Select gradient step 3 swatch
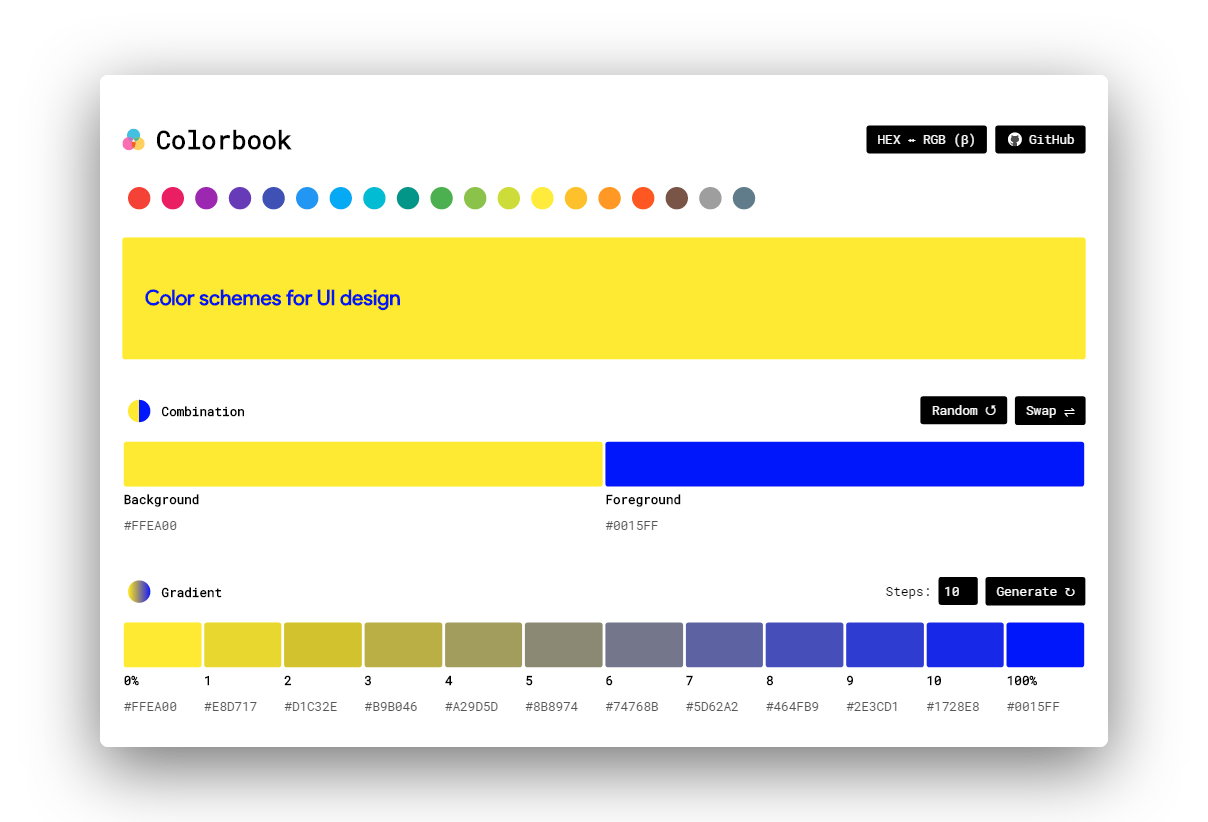Image resolution: width=1208 pixels, height=822 pixels. coord(403,645)
